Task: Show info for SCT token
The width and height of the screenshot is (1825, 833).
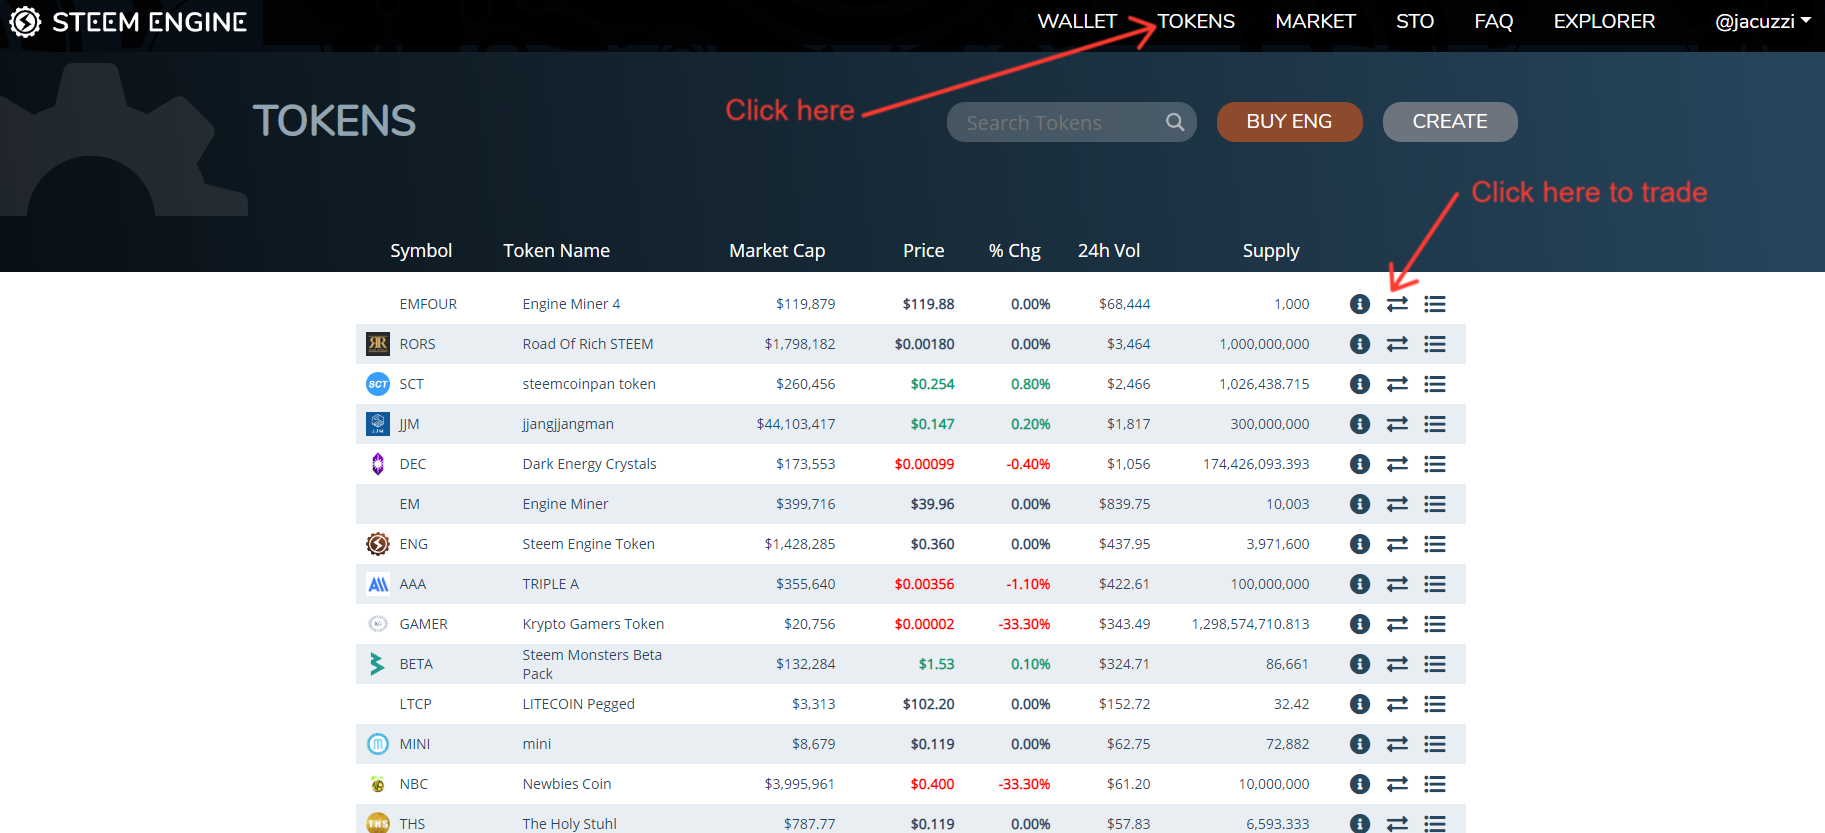Action: (x=1360, y=384)
